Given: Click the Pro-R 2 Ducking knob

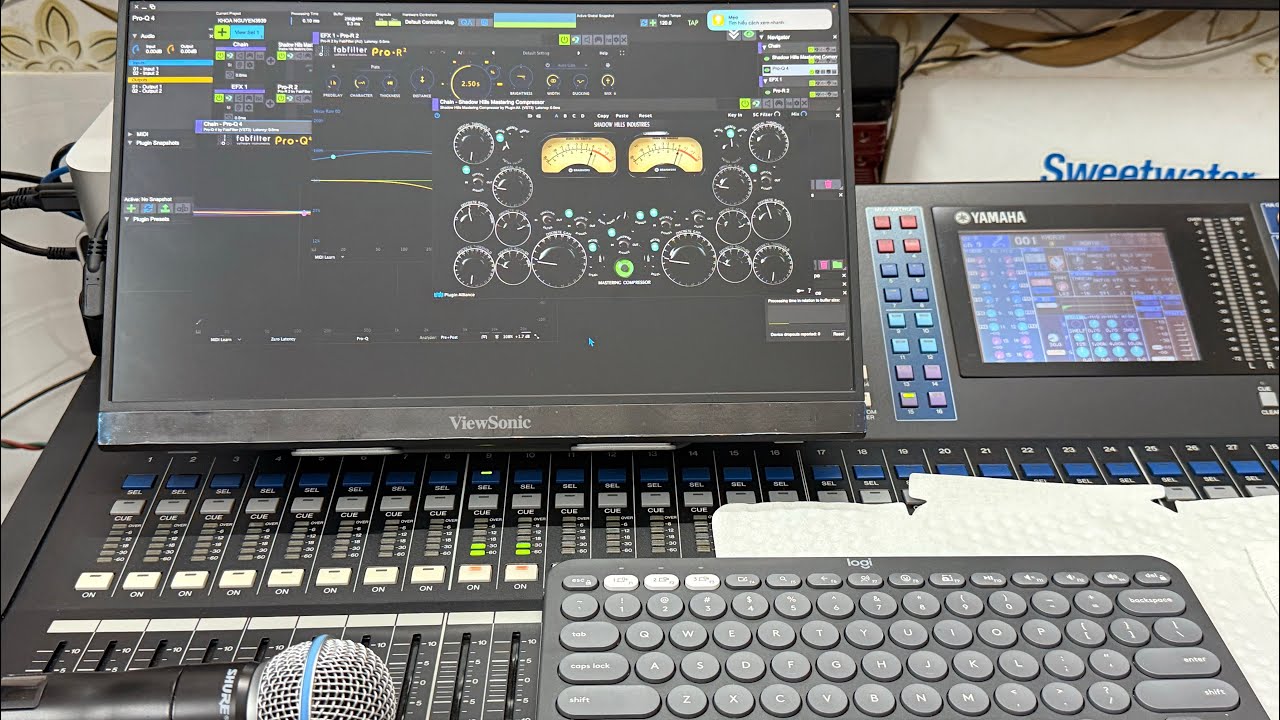Looking at the screenshot, I should pyautogui.click(x=580, y=81).
